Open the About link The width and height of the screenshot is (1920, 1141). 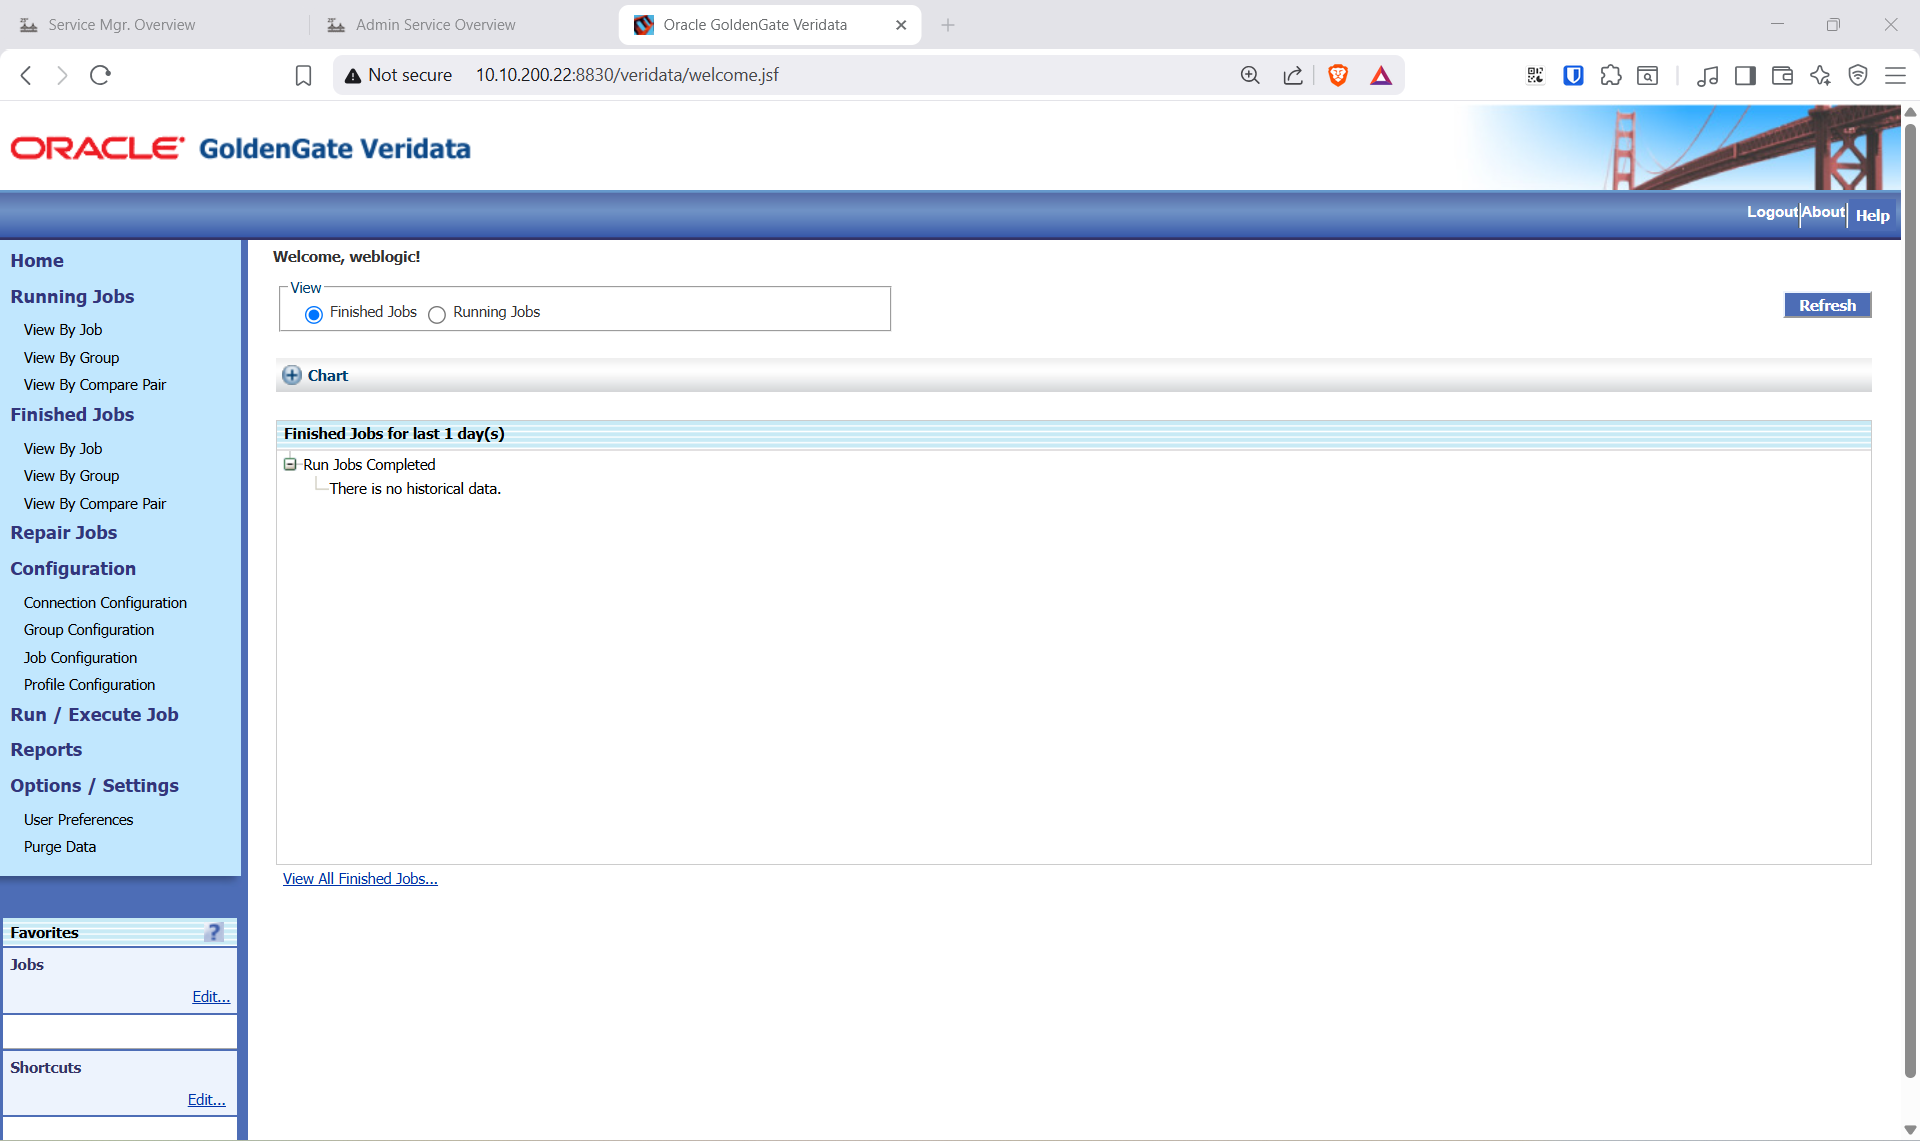(1823, 212)
